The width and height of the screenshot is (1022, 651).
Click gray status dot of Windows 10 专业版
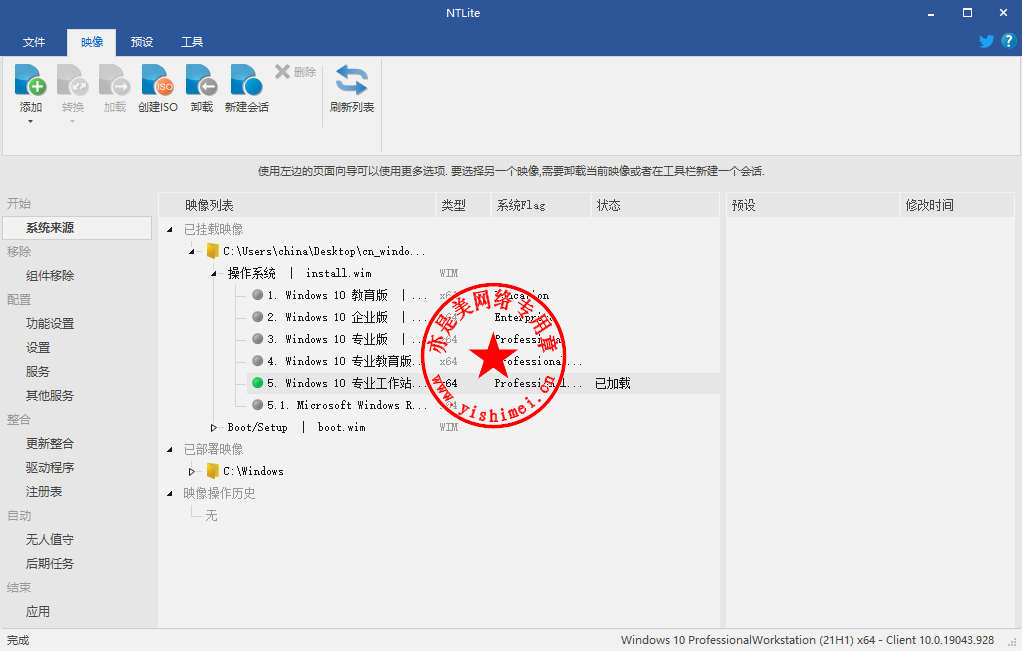click(257, 339)
